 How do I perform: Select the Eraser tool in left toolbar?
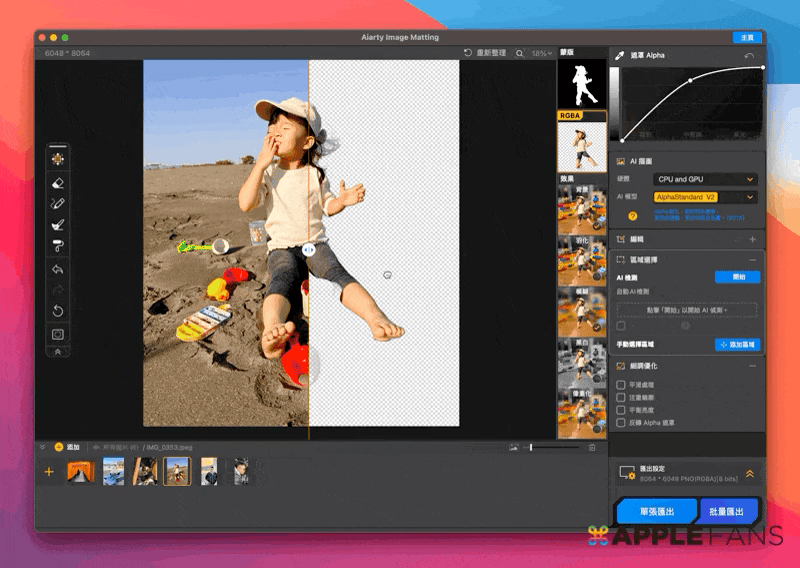[x=58, y=182]
